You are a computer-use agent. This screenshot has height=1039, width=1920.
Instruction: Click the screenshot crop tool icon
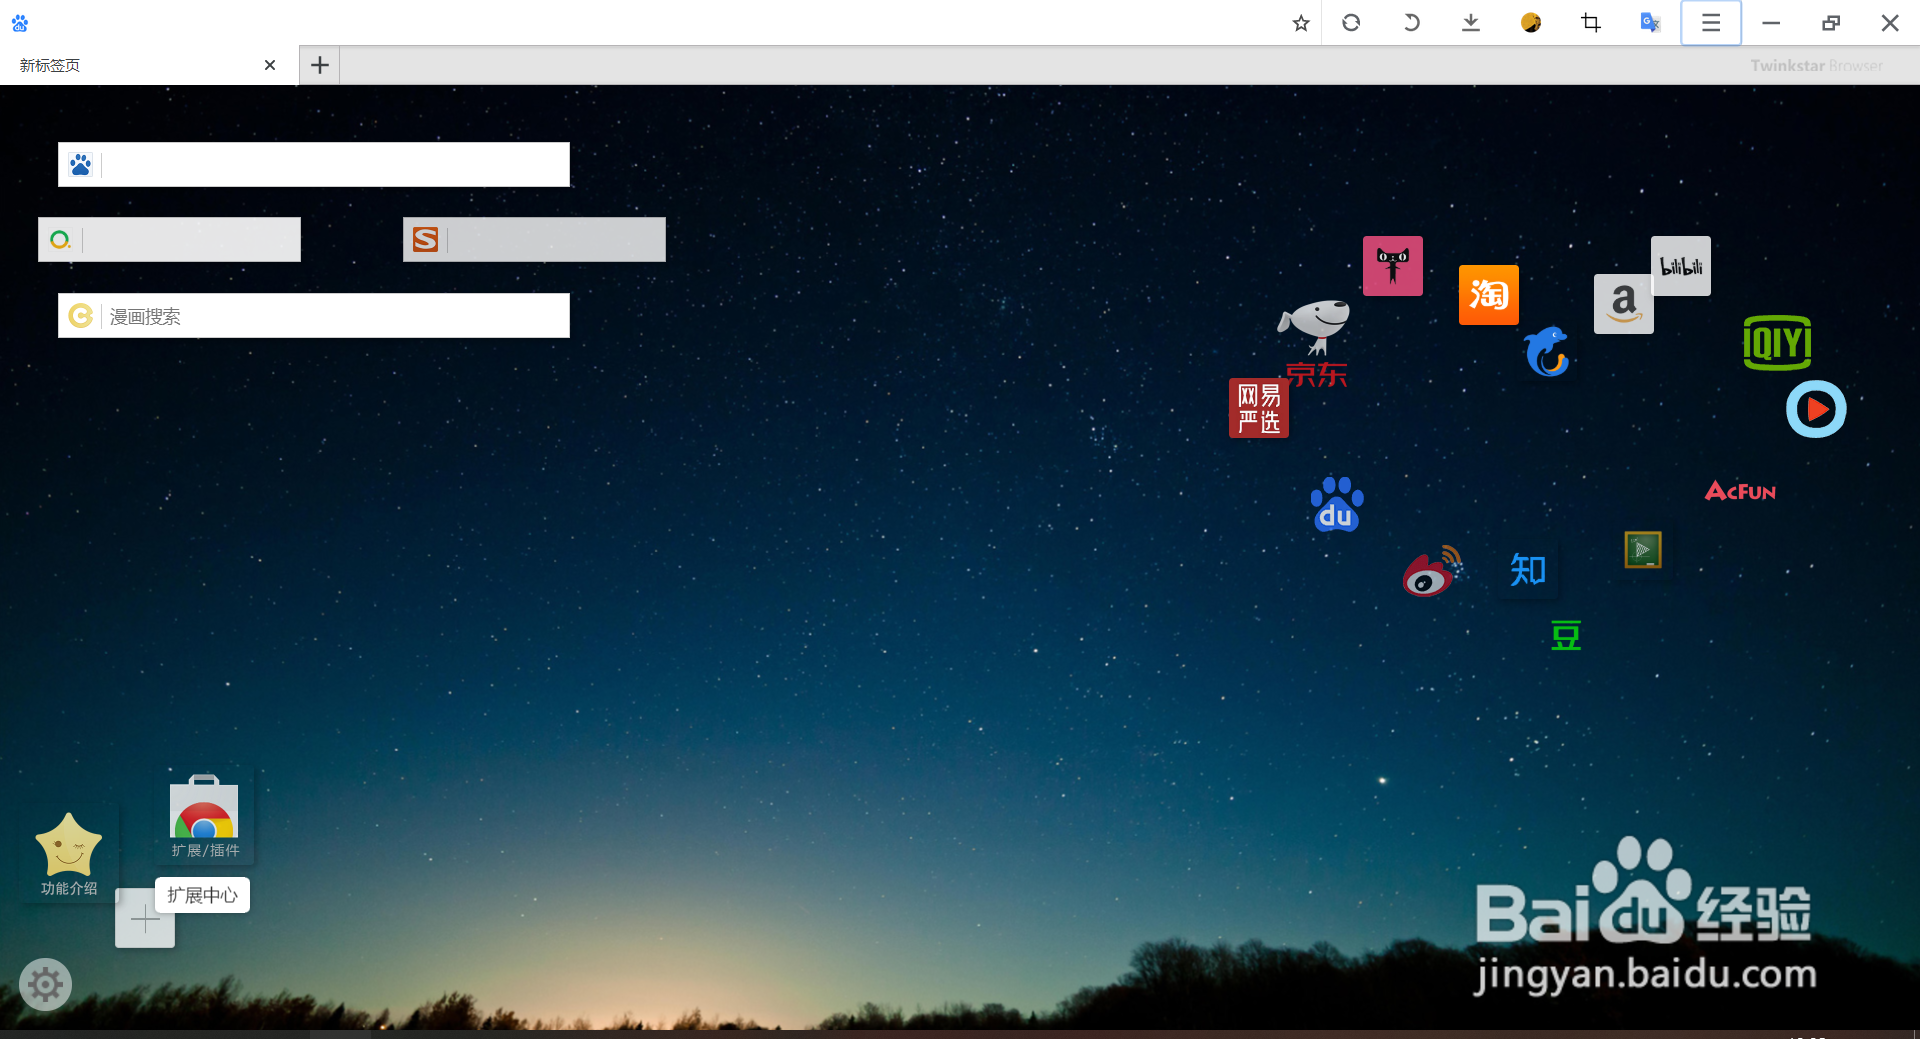click(x=1591, y=22)
